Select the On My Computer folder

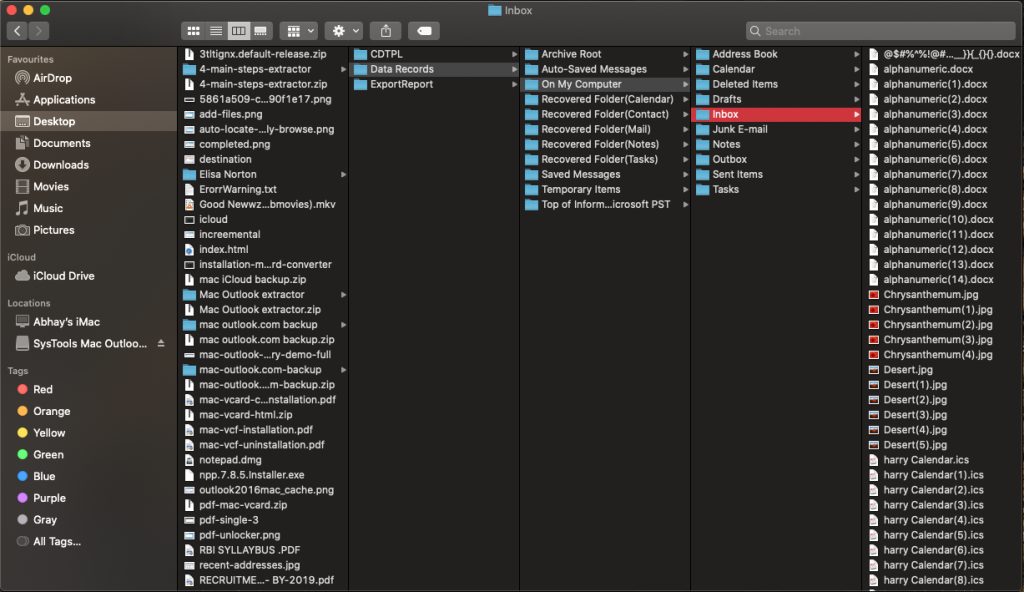point(605,84)
